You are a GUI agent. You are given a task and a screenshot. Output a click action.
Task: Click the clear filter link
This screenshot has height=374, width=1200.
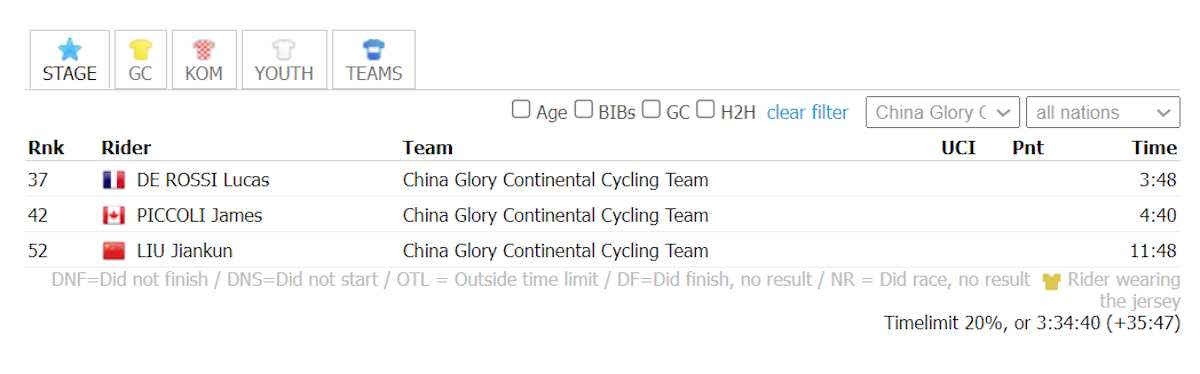(x=807, y=112)
